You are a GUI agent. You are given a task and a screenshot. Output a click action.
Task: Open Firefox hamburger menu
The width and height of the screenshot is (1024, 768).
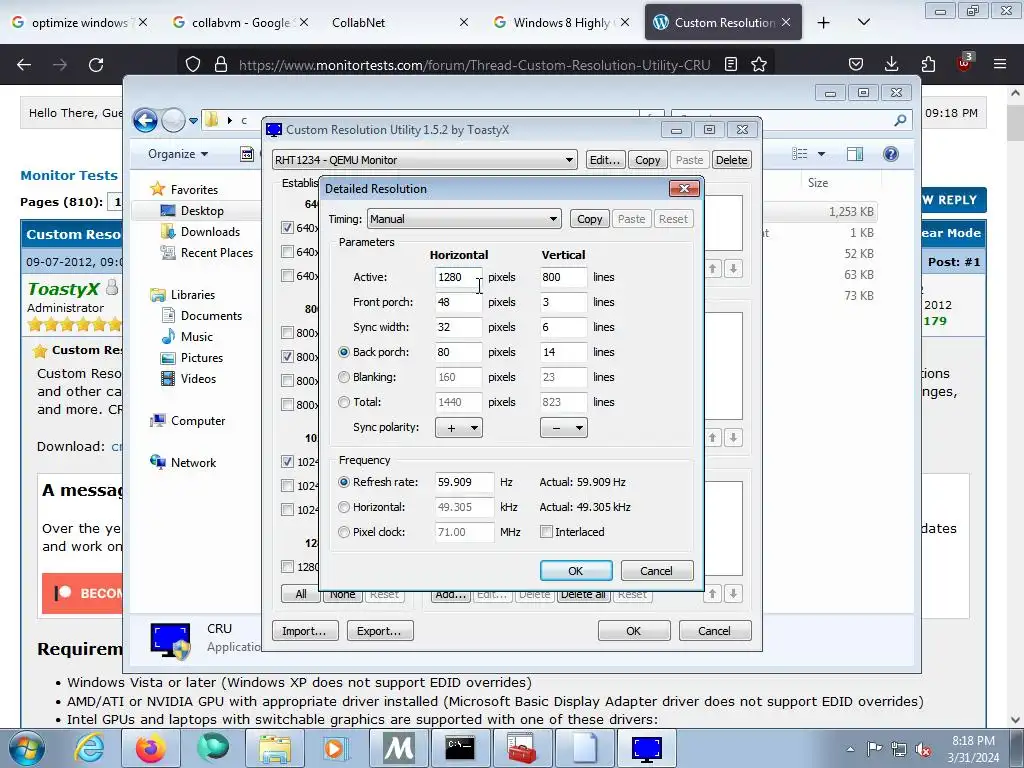[x=1000, y=64]
